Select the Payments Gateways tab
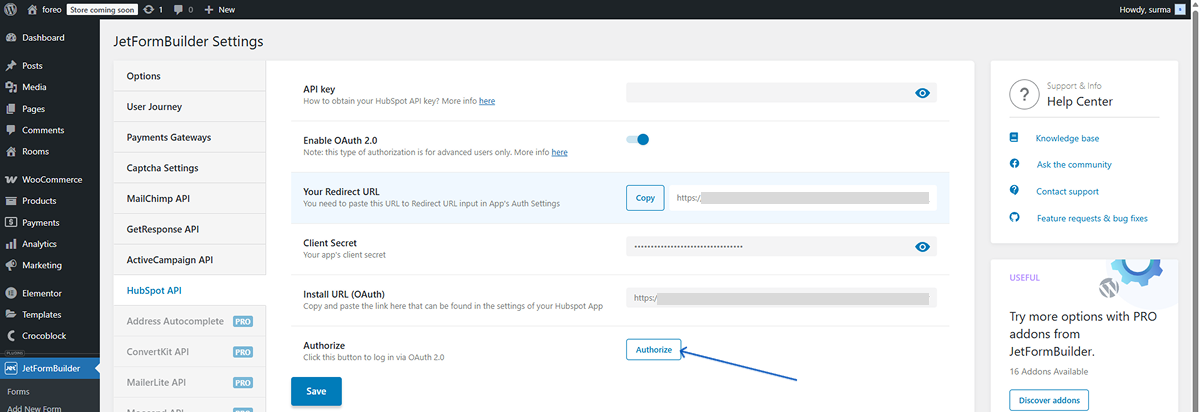Screen dimensions: 1200x412 click(190, 137)
